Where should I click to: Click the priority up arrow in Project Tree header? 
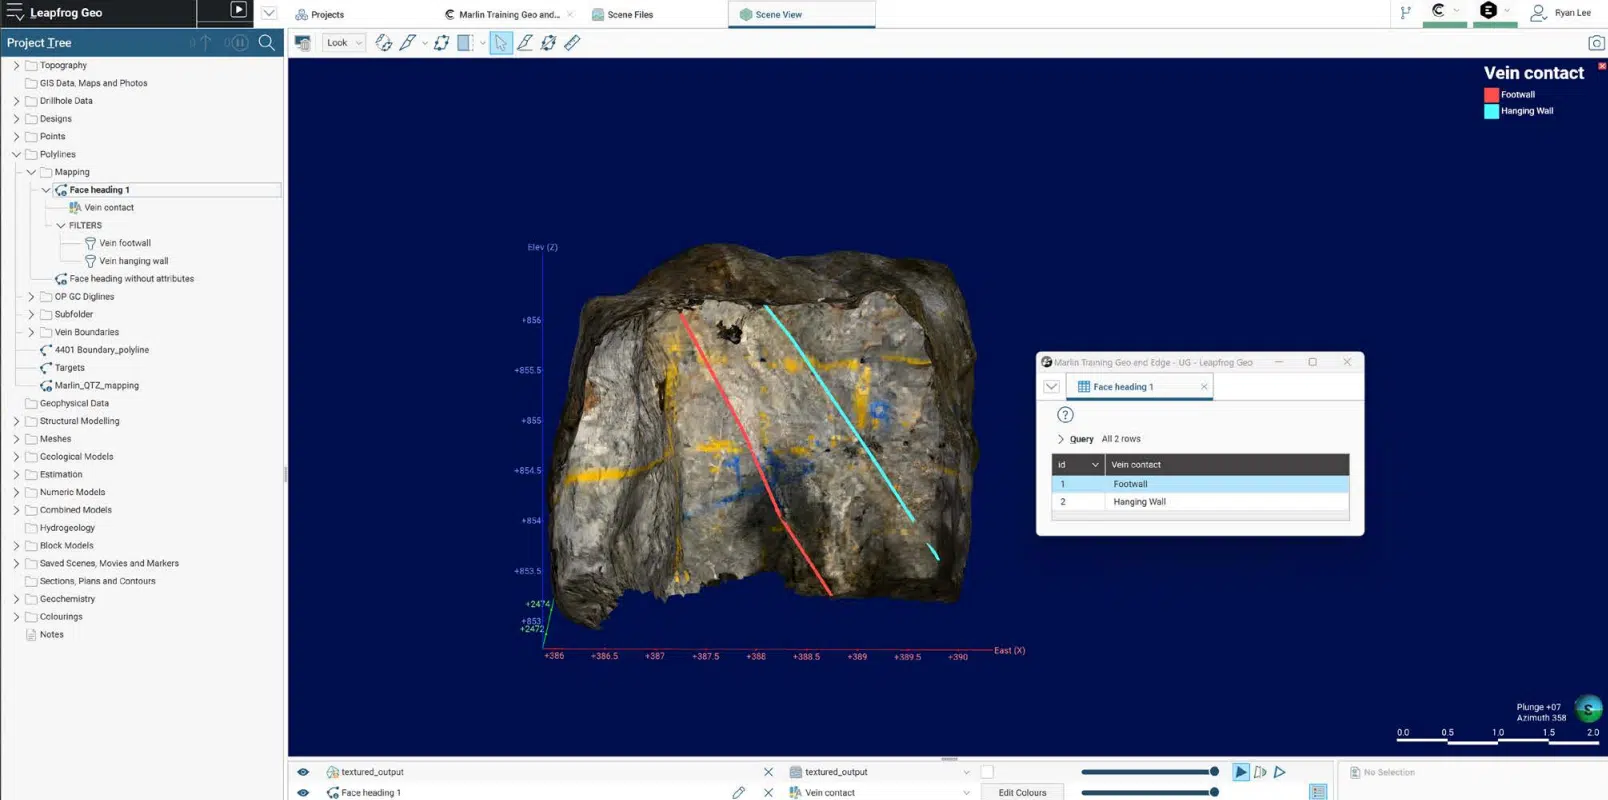(x=205, y=42)
